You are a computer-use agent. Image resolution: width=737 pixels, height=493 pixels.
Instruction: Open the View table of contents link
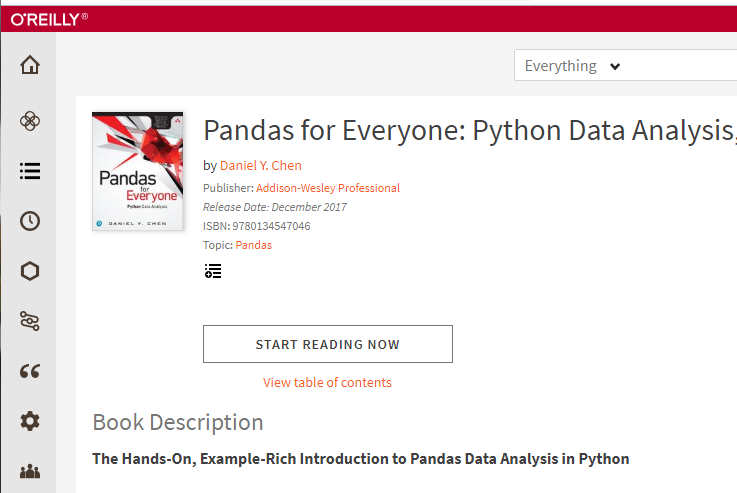pyautogui.click(x=327, y=383)
